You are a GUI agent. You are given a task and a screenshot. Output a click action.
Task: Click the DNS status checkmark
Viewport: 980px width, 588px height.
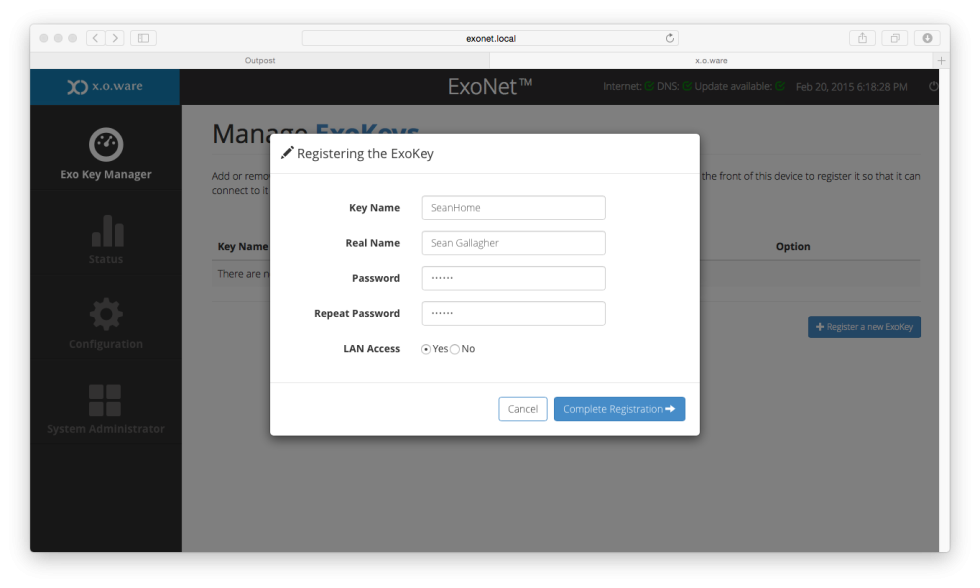click(x=687, y=87)
